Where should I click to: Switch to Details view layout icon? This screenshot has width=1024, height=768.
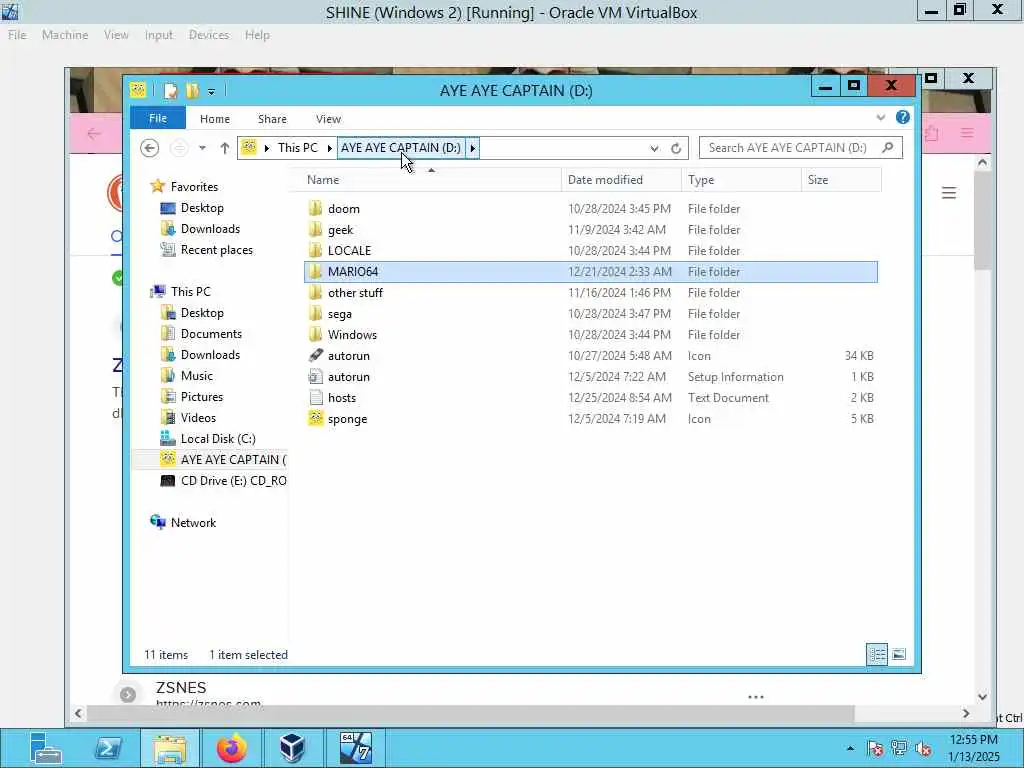[x=877, y=654]
